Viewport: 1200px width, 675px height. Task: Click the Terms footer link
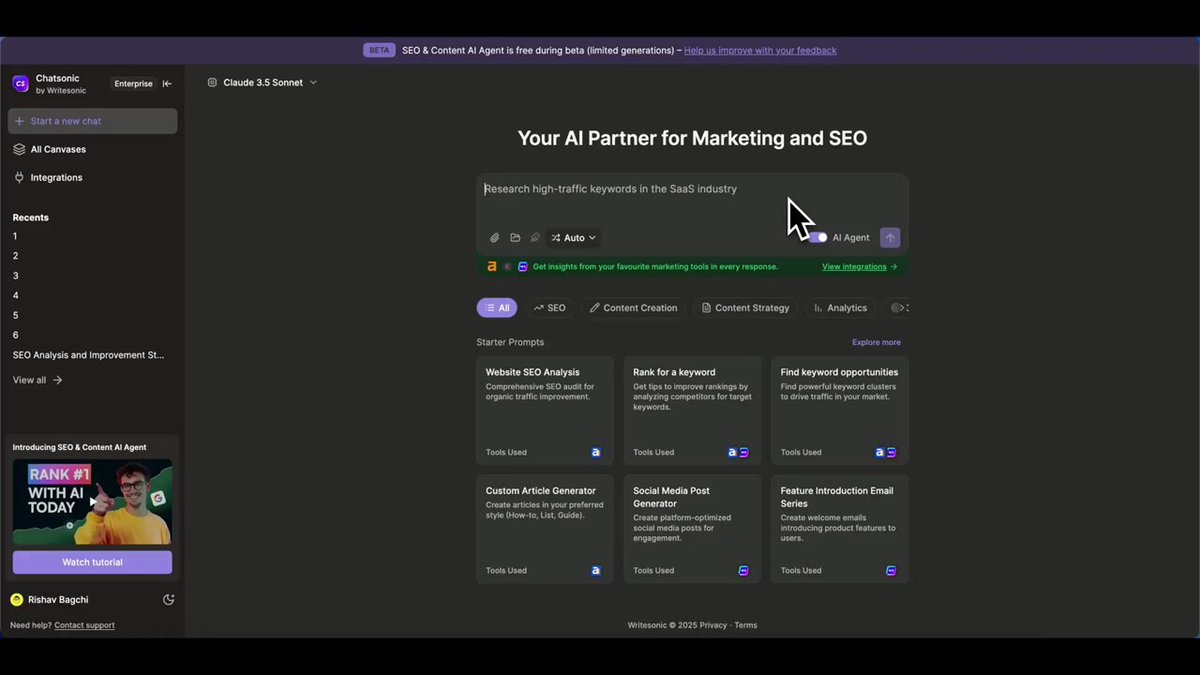(746, 625)
